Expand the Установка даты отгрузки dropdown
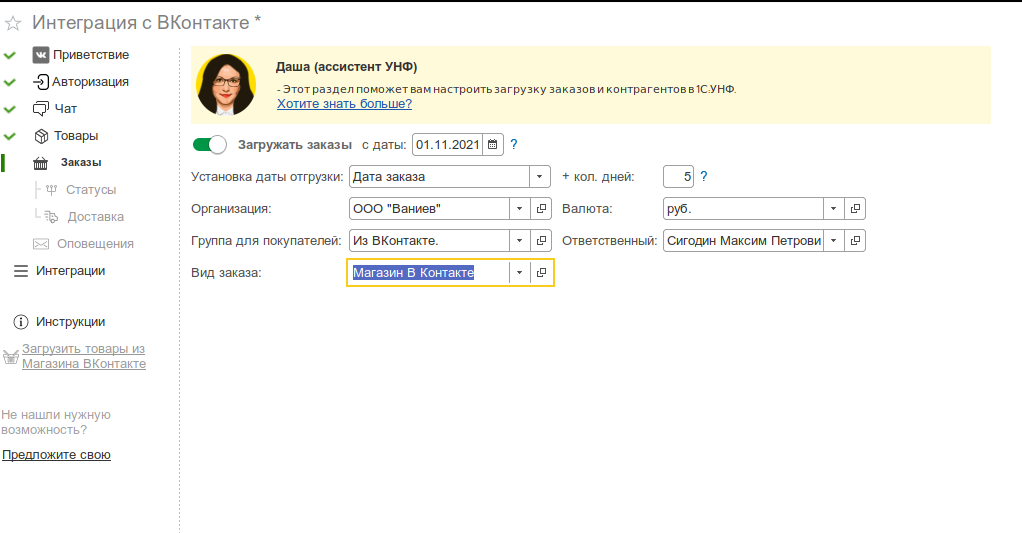The image size is (1022, 533). tap(540, 177)
